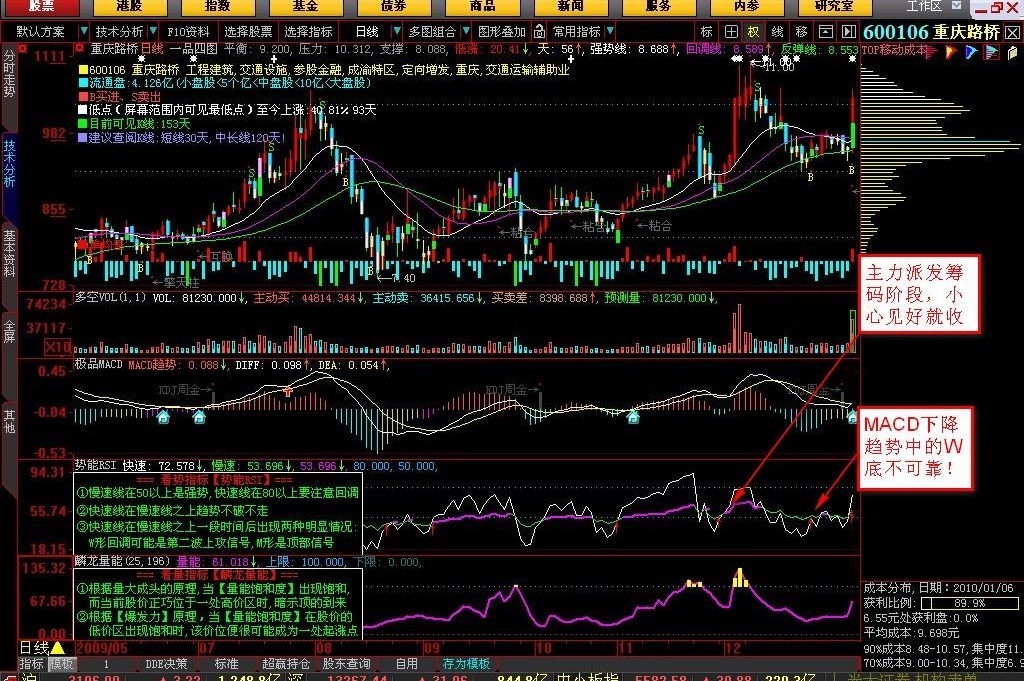Expand the 常用指标 dropdown arrow
This screenshot has height=681, width=1024.
click(x=610, y=31)
